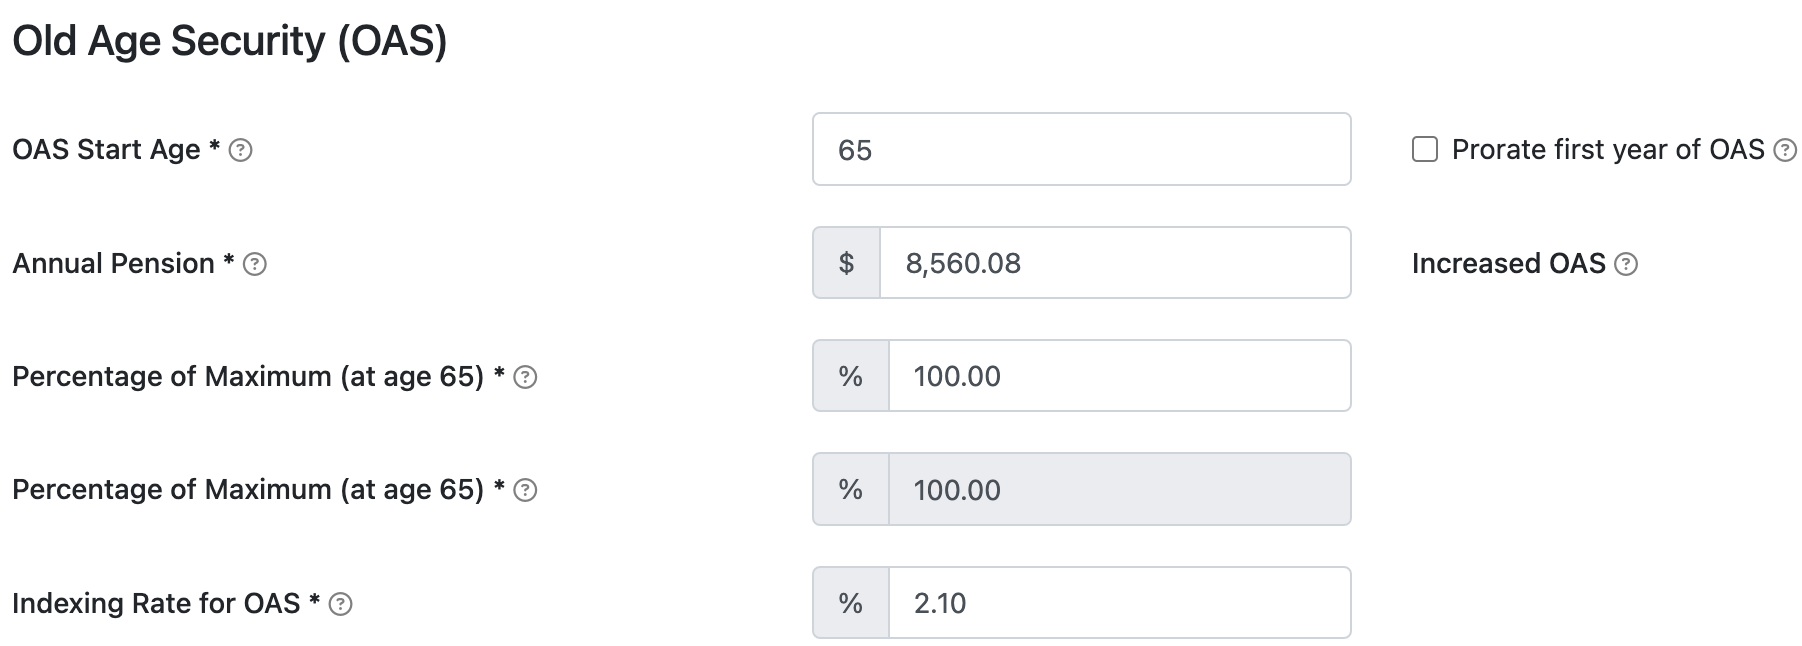Click the OAS Start Age field showing 65
The image size is (1802, 646).
[1080, 150]
